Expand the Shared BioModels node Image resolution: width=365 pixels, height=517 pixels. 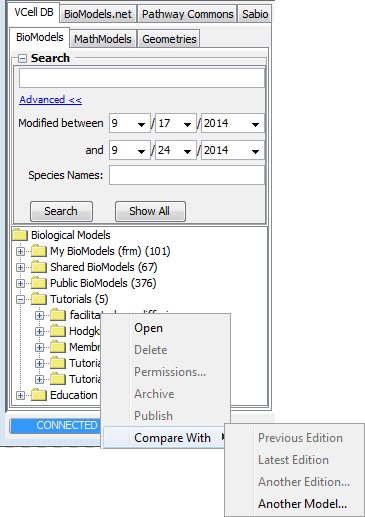tap(20, 267)
